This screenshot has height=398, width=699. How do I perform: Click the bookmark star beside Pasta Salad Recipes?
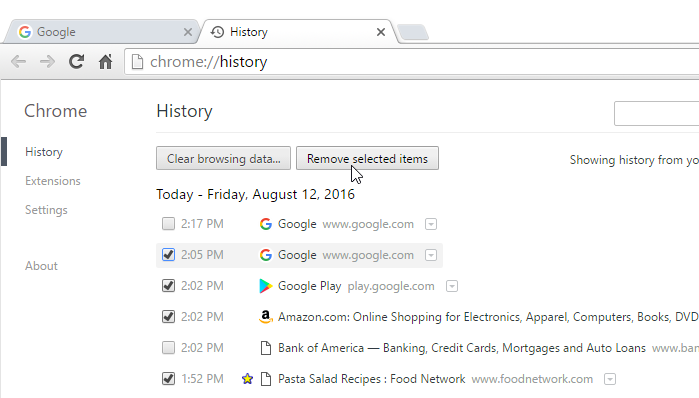247,379
